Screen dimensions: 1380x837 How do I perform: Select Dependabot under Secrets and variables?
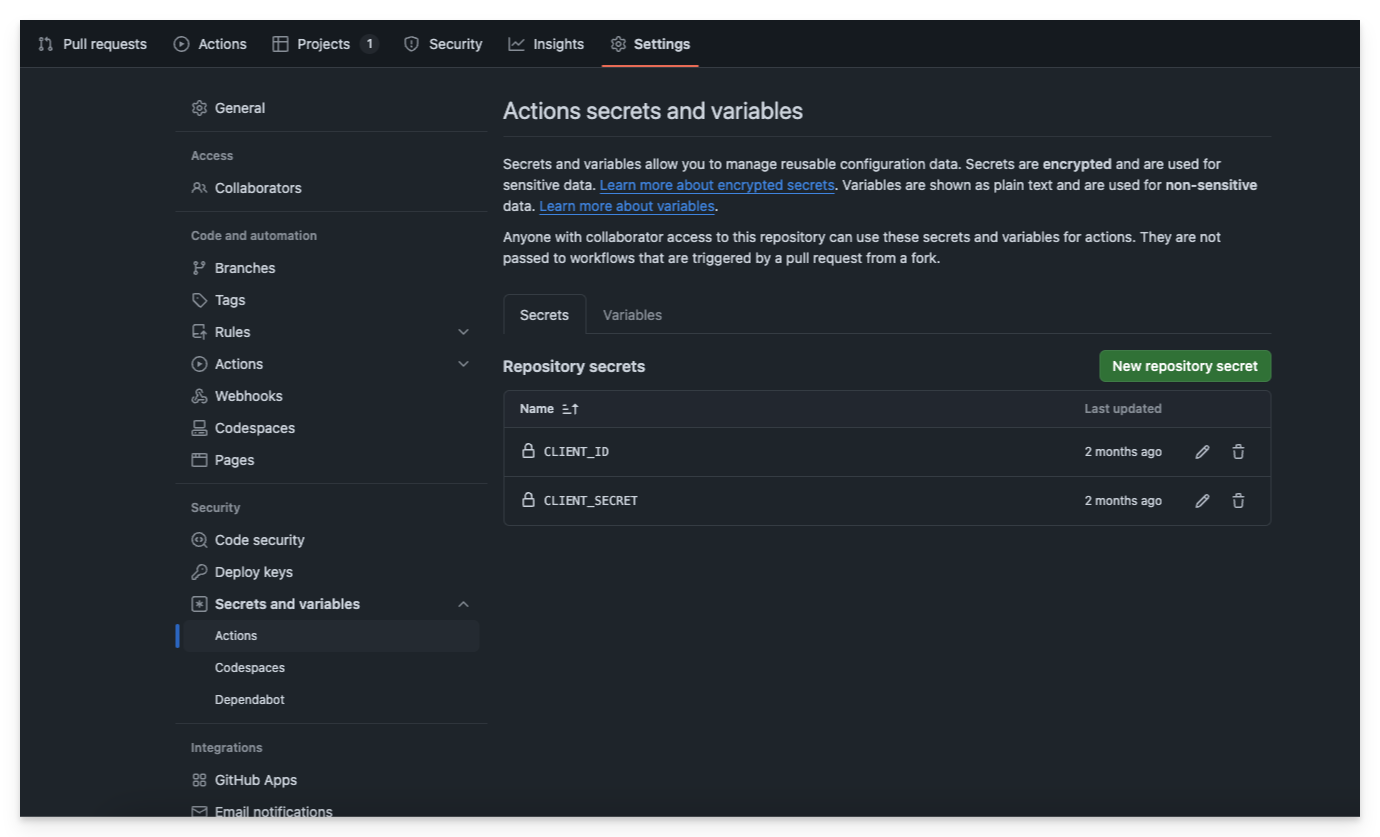click(x=249, y=699)
